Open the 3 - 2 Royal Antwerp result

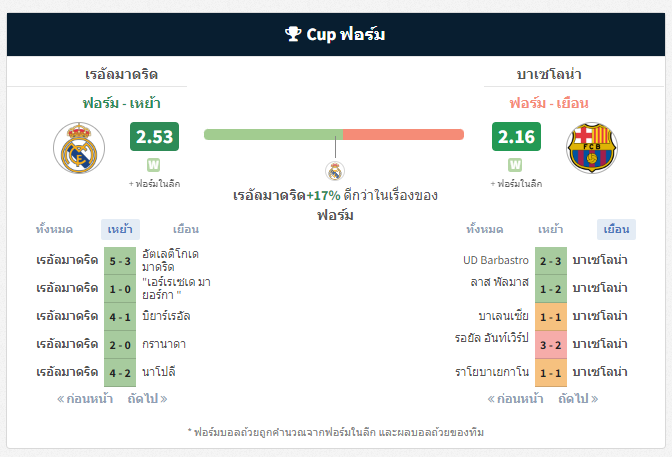point(551,345)
